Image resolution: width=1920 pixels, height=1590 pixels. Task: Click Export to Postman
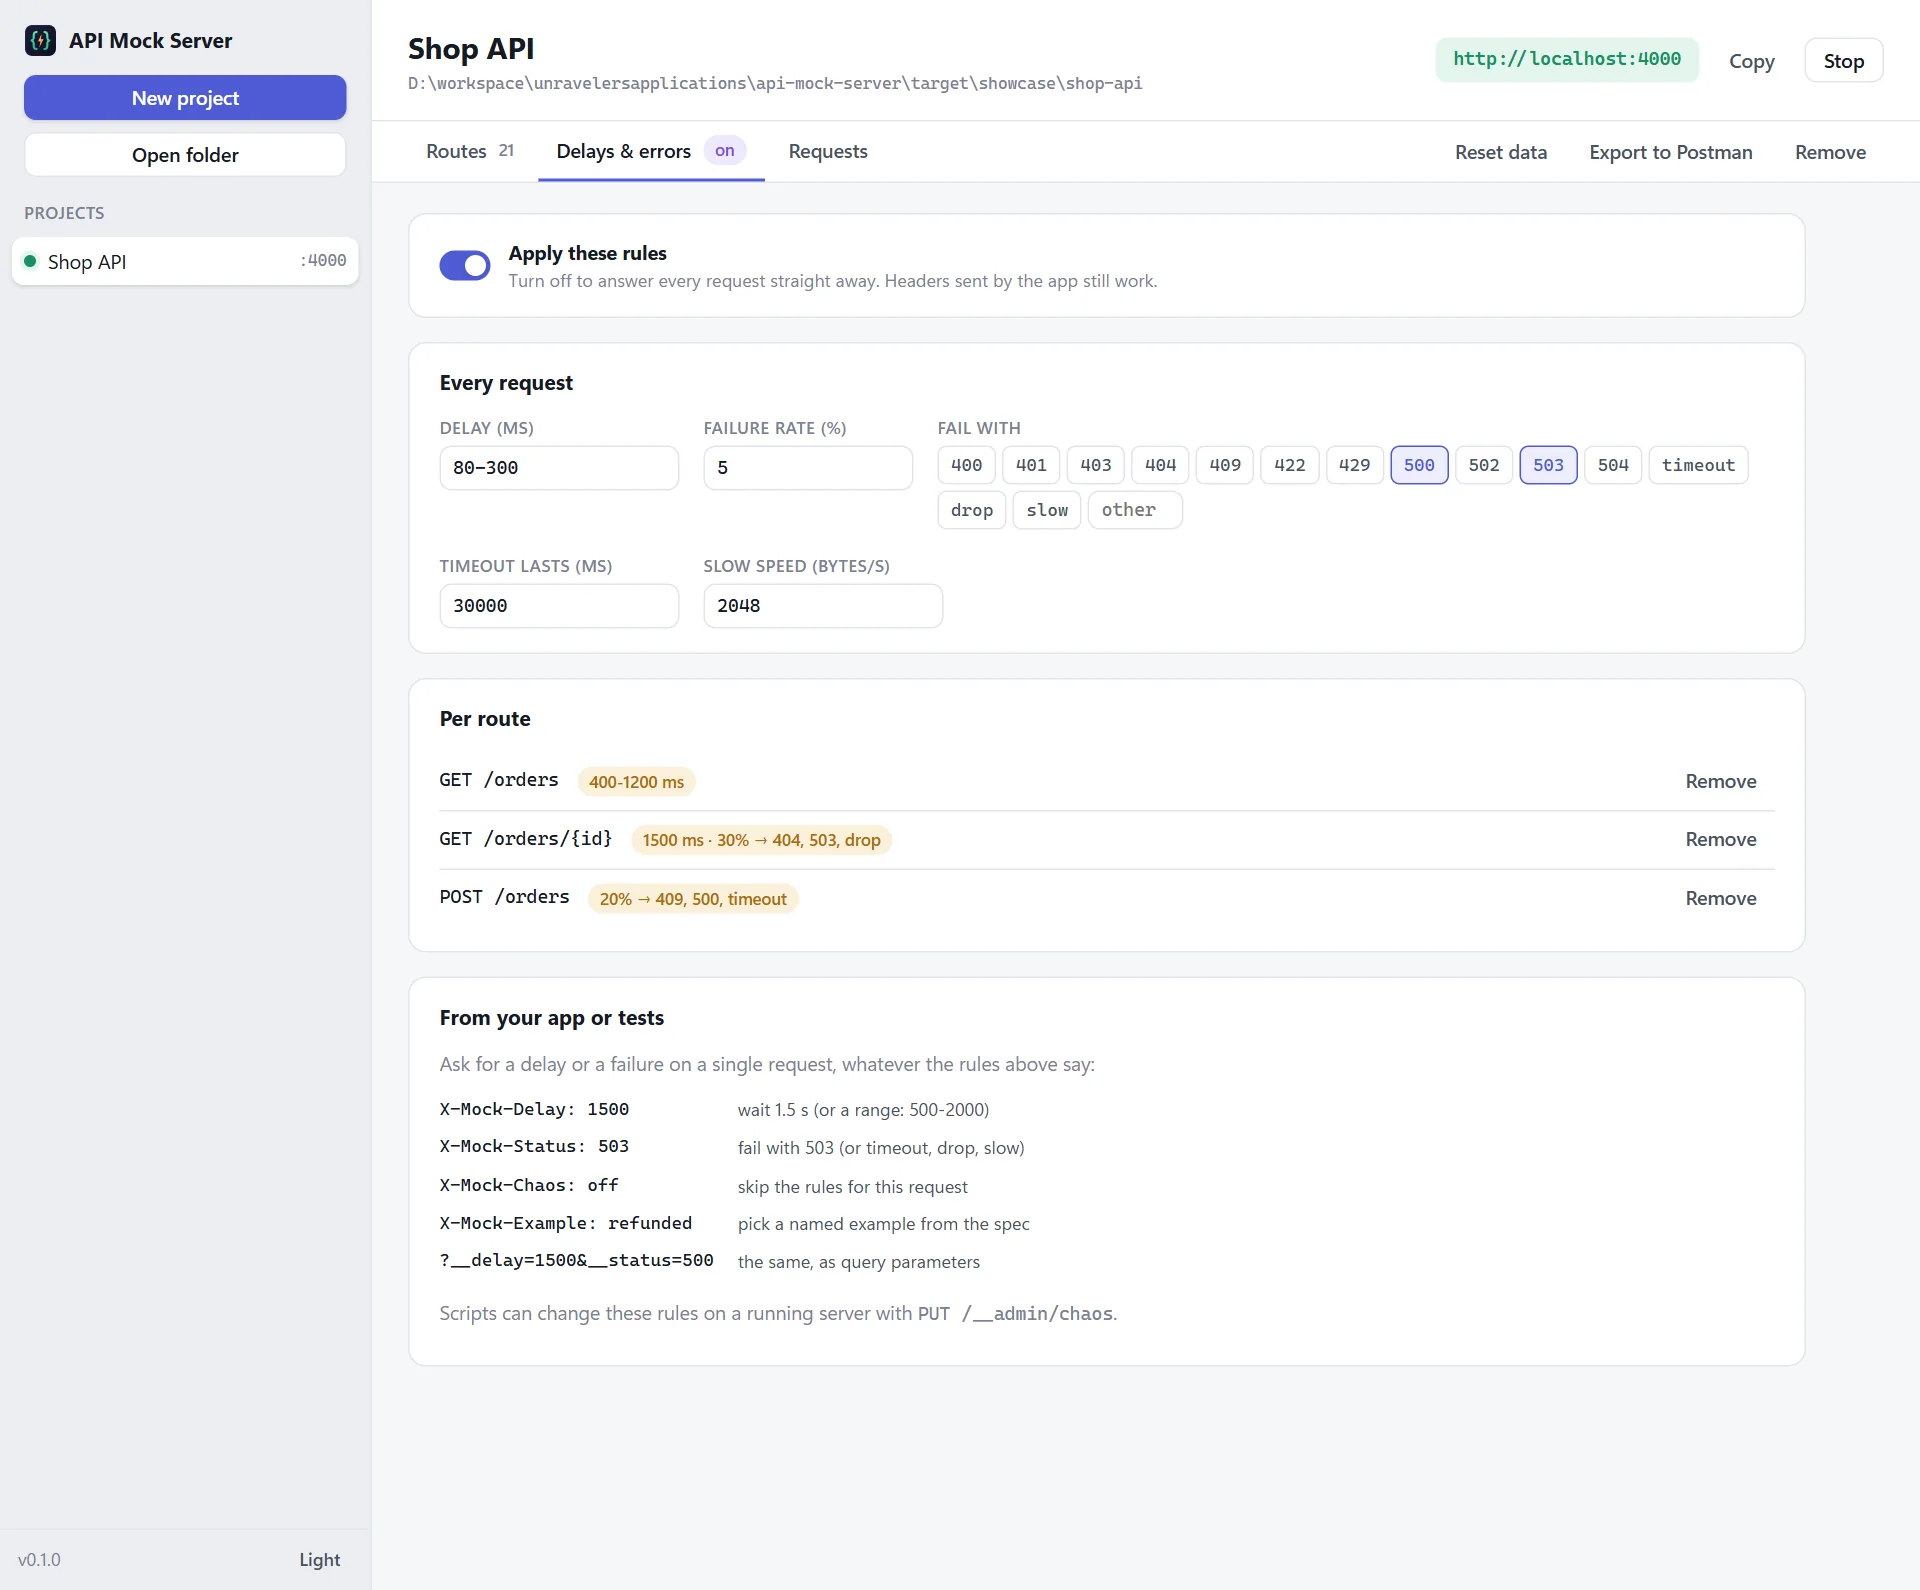point(1670,152)
